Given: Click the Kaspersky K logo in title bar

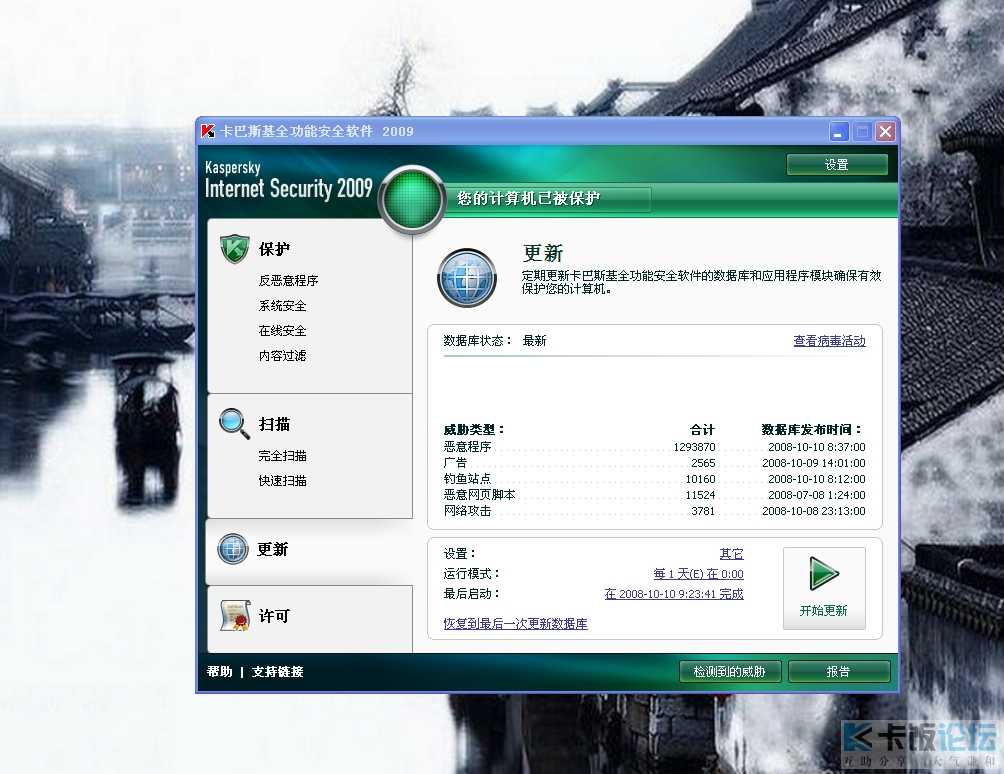Looking at the screenshot, I should pos(207,131).
